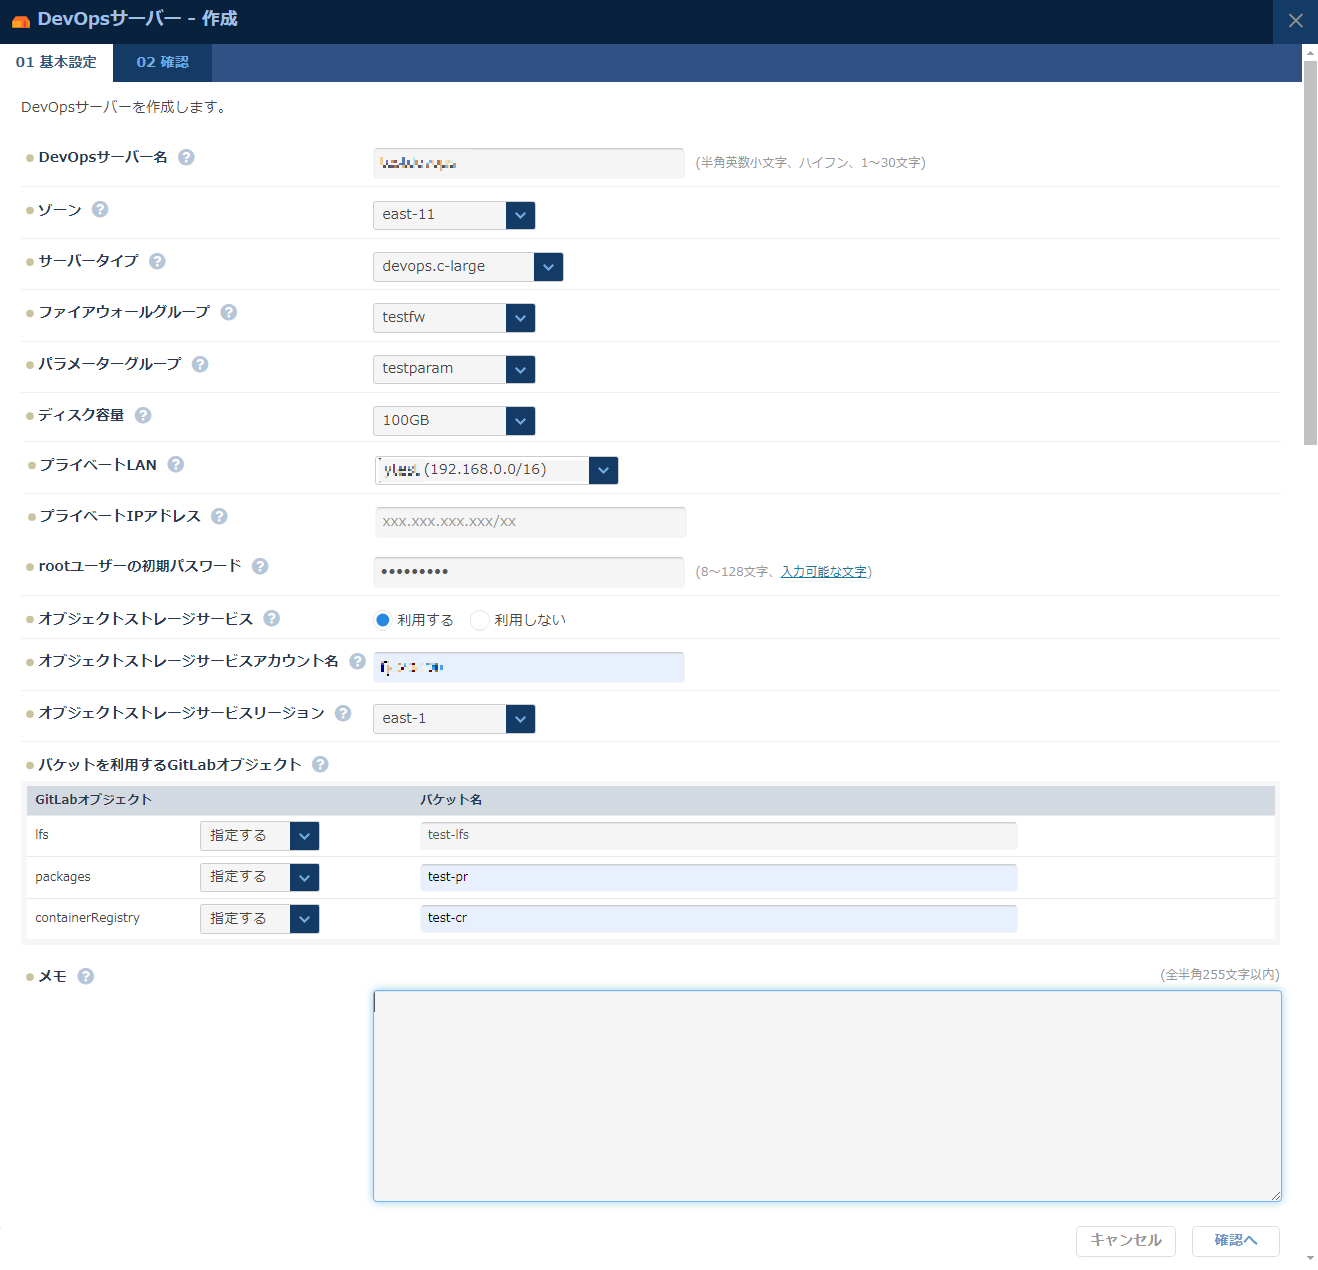
Task: Expand the サーバータイプ dropdown
Action: point(547,266)
